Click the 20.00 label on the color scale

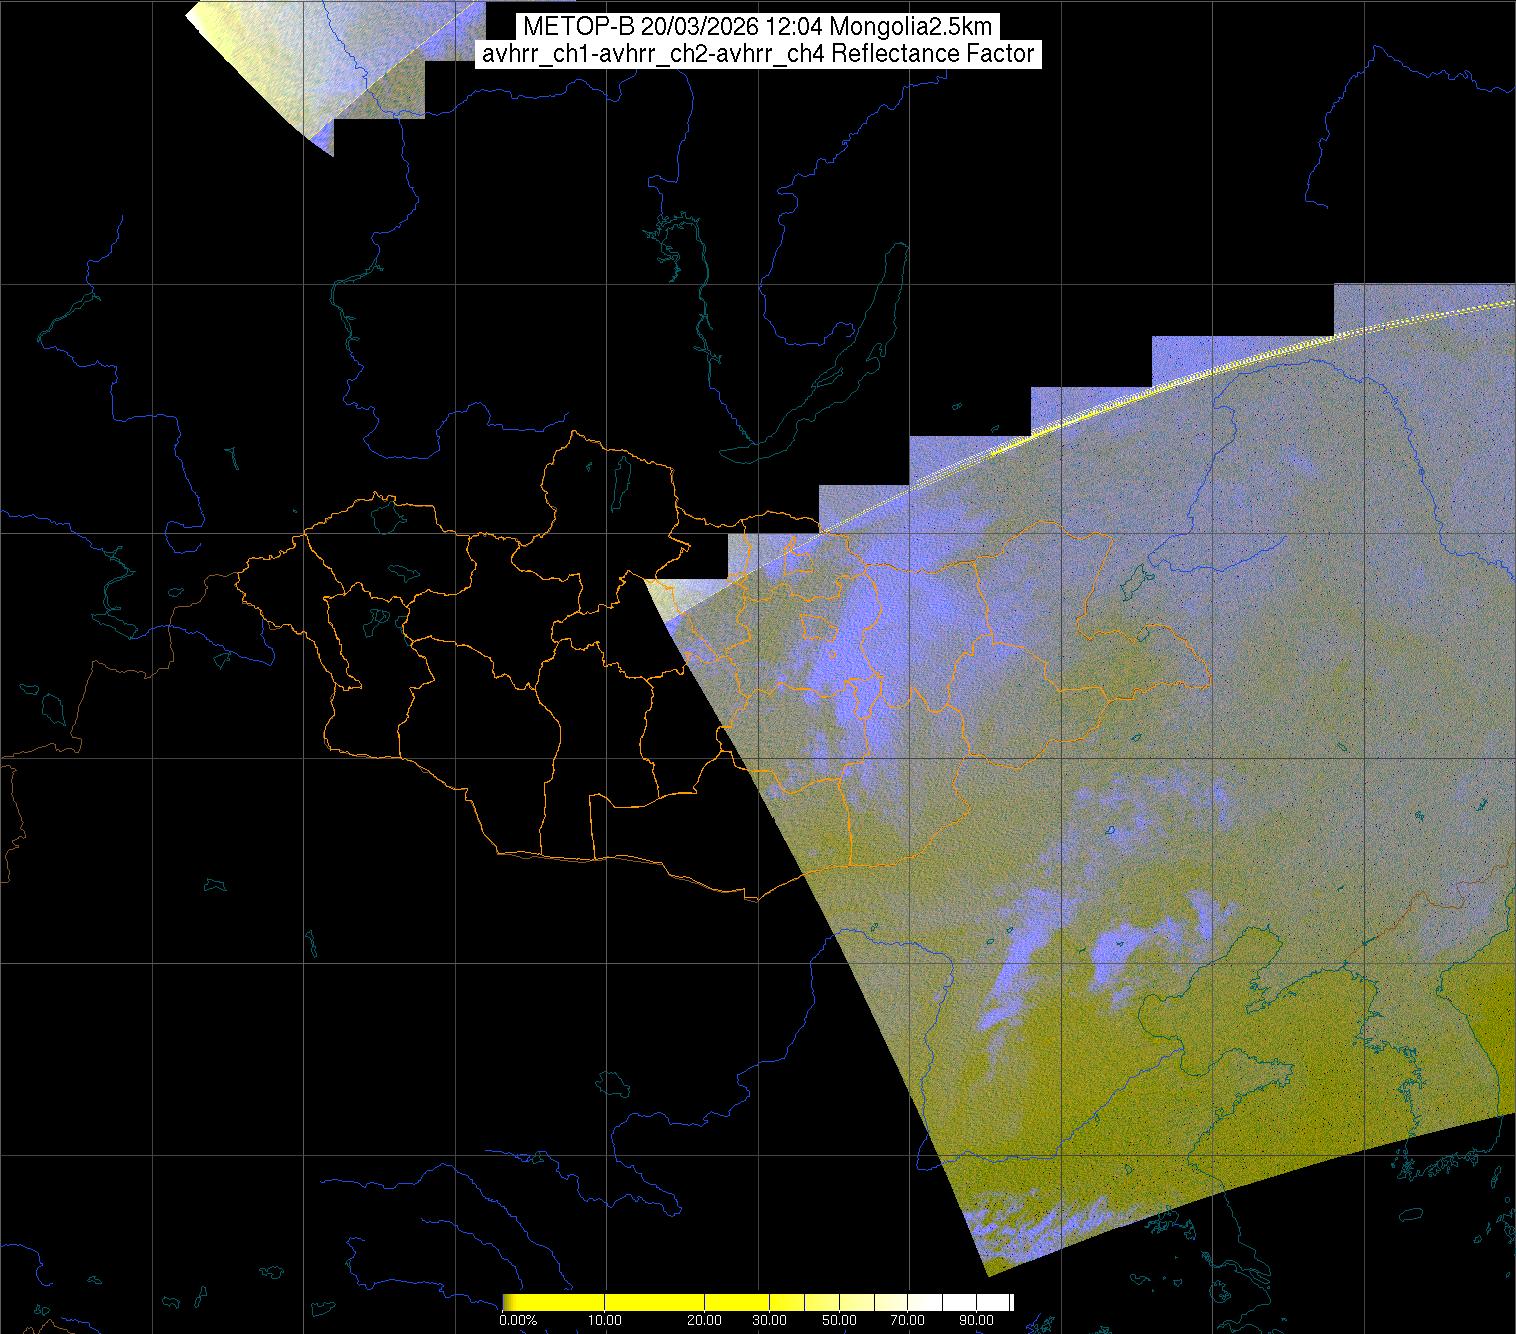[x=706, y=1321]
